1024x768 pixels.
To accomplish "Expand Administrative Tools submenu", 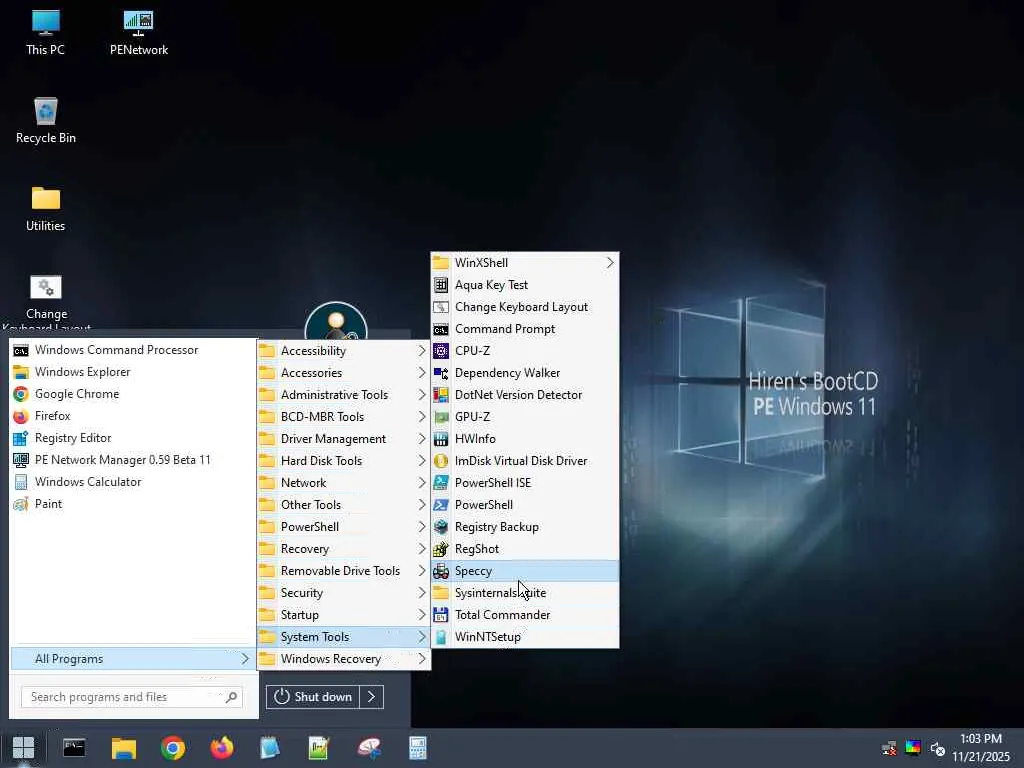I will pyautogui.click(x=344, y=395).
